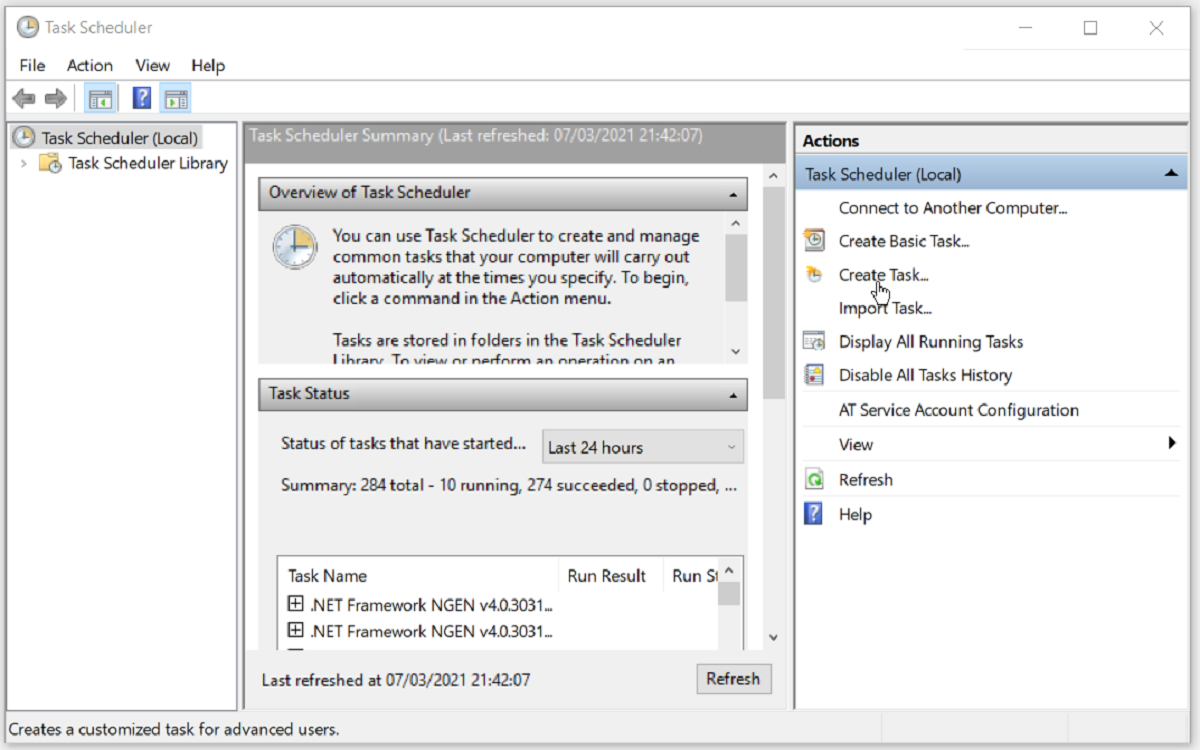Click the task list scroll up arrow

729,570
